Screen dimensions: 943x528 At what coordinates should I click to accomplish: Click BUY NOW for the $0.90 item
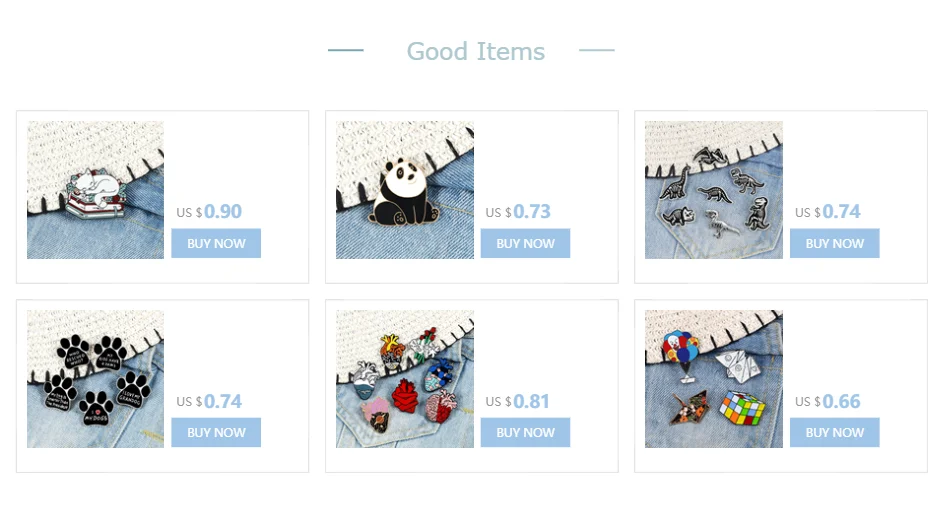216,243
